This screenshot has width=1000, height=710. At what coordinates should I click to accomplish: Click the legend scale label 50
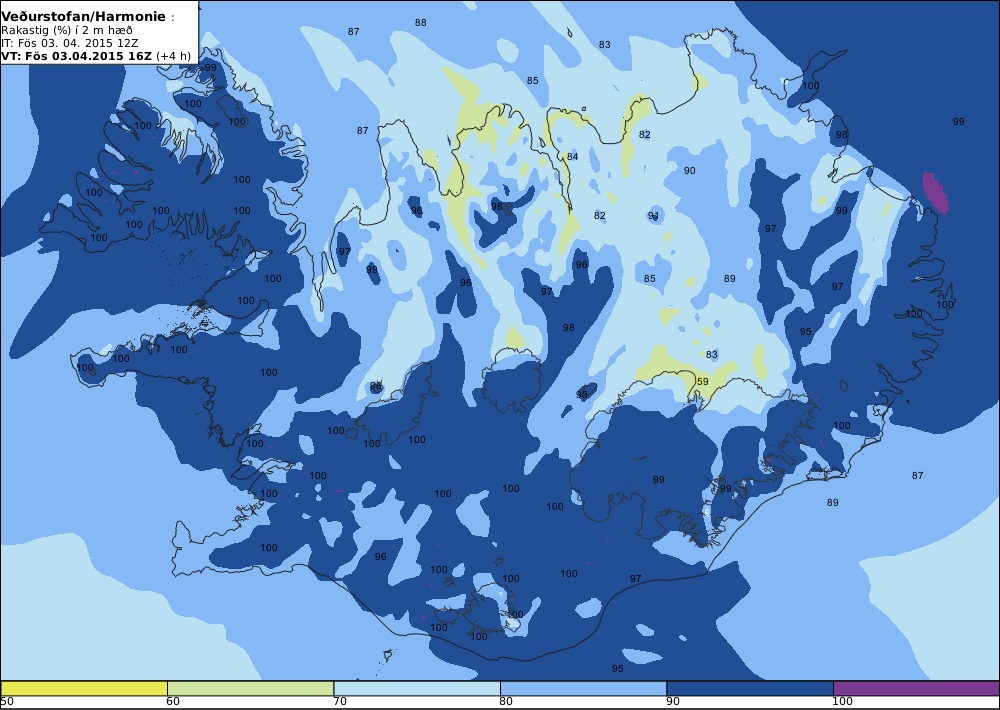pos(7,702)
